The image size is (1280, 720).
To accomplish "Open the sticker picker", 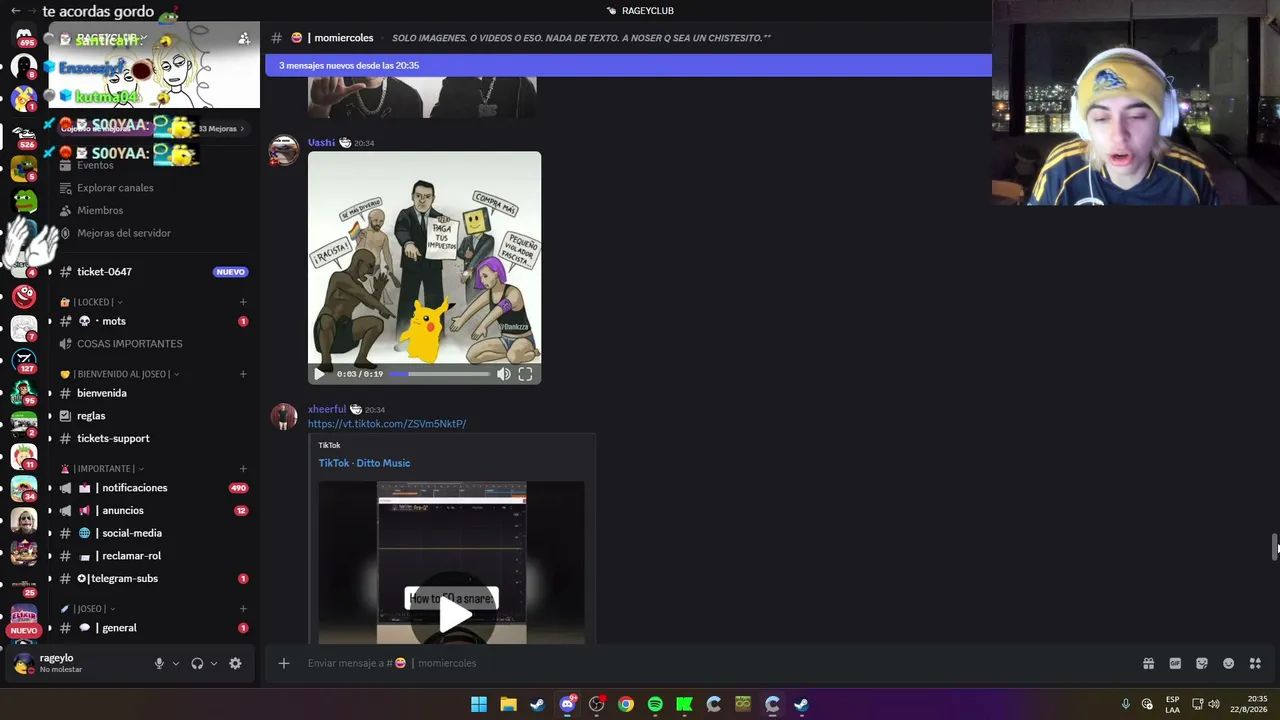I will [x=1202, y=663].
